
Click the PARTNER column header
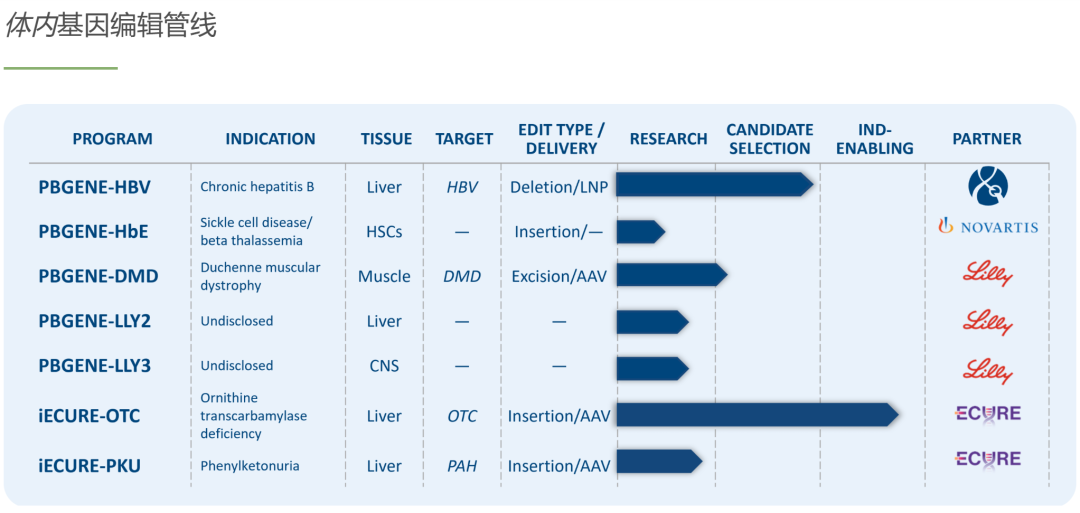[x=987, y=138]
